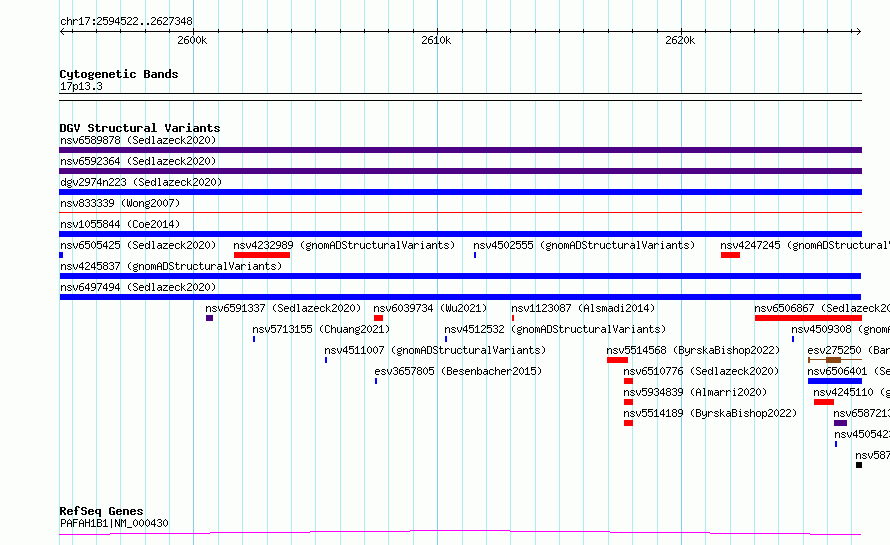Open the nsv833339 (Wong2007) label
This screenshot has width=890, height=545.
point(120,203)
